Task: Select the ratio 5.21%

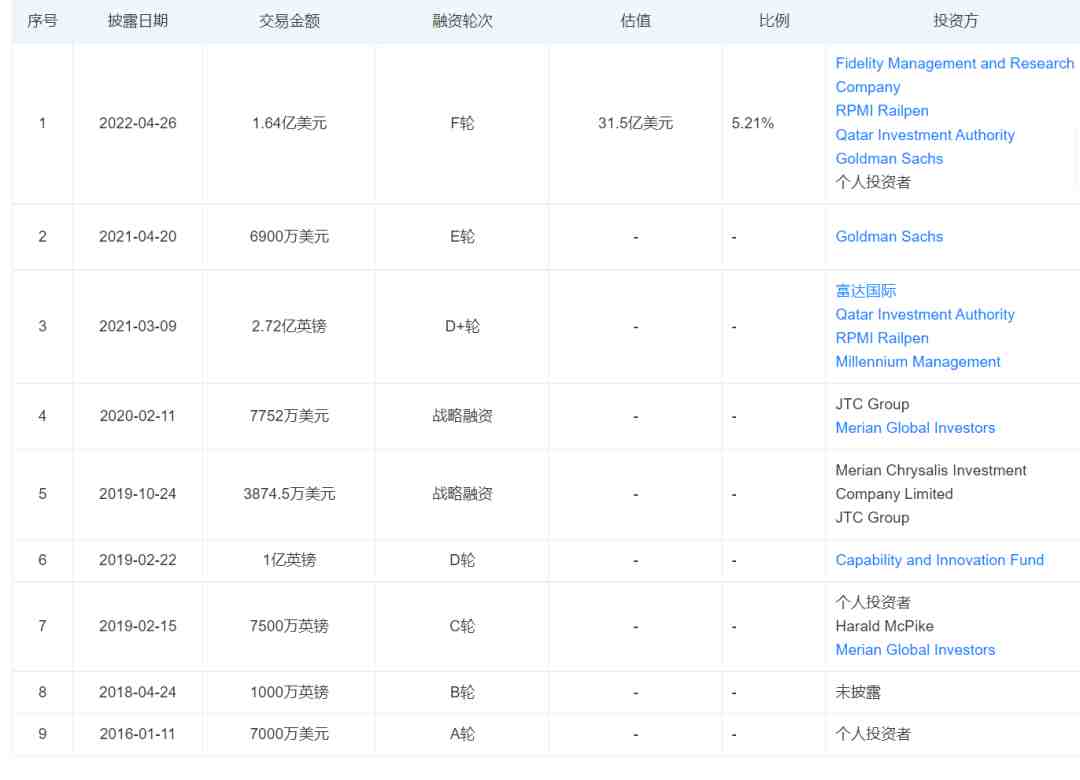Action: [752, 123]
